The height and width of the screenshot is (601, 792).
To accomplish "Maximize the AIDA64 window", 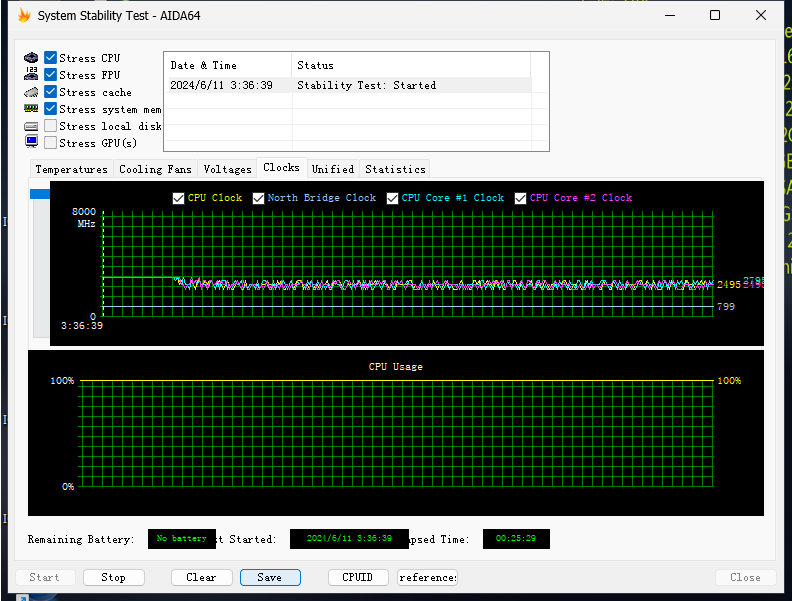I will [715, 15].
